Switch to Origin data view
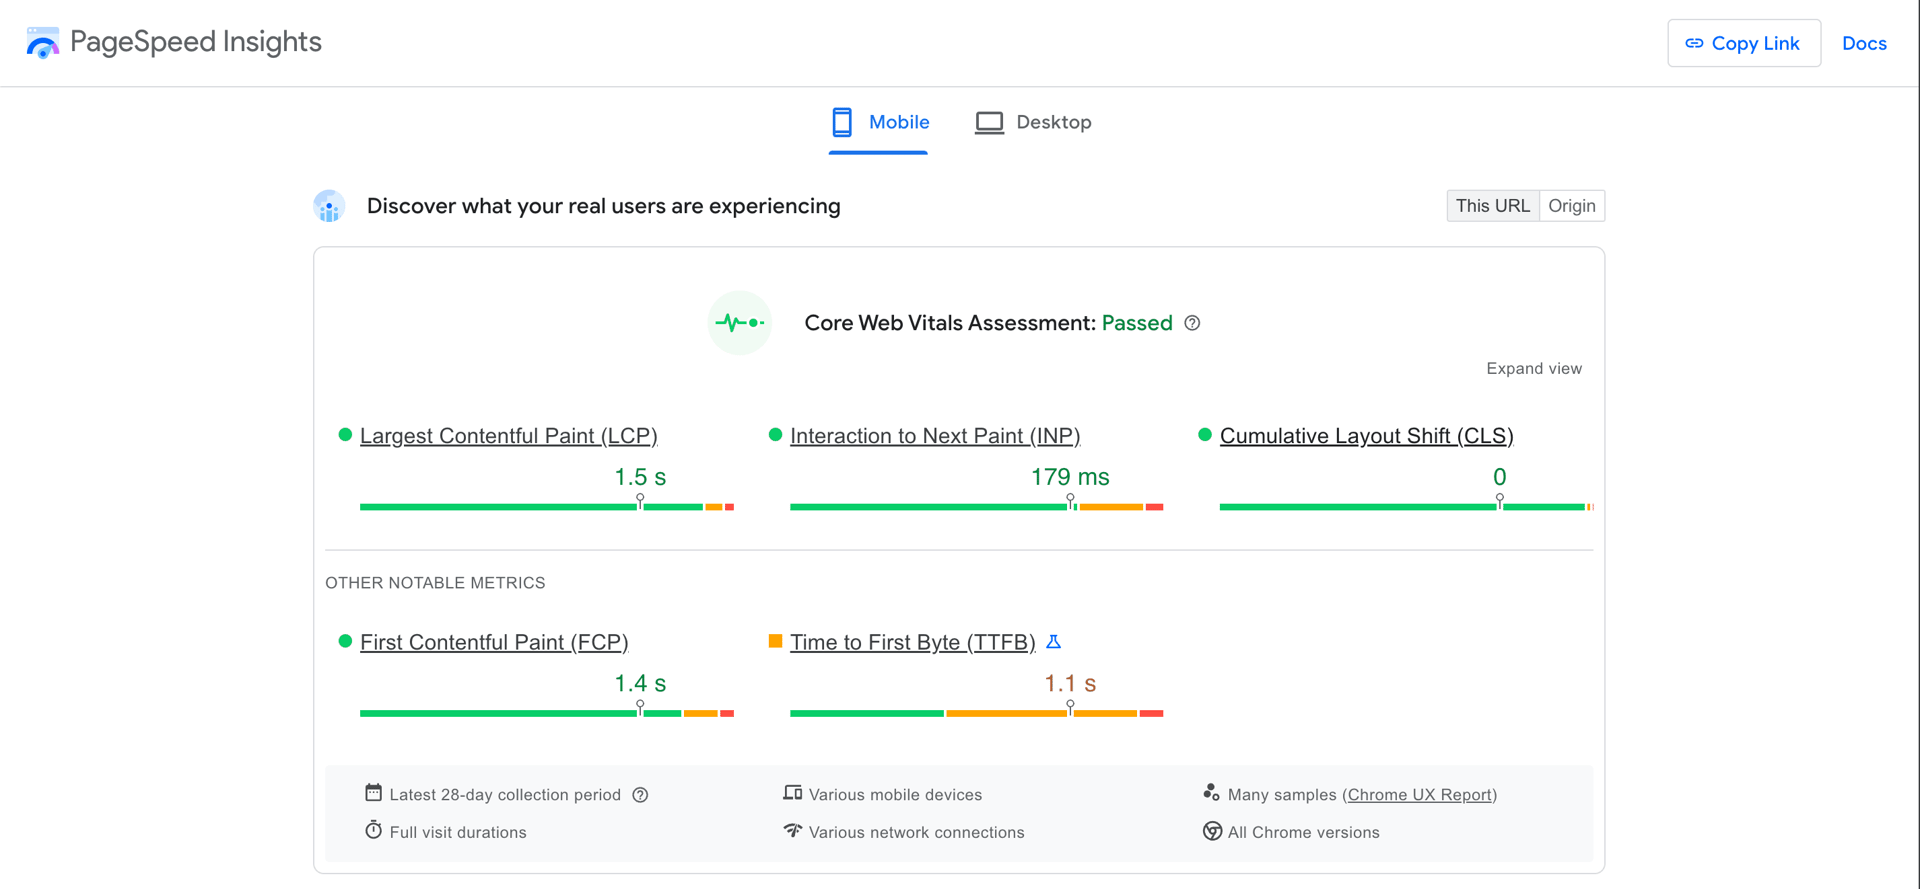Viewport: 1920px width, 889px height. pos(1571,206)
